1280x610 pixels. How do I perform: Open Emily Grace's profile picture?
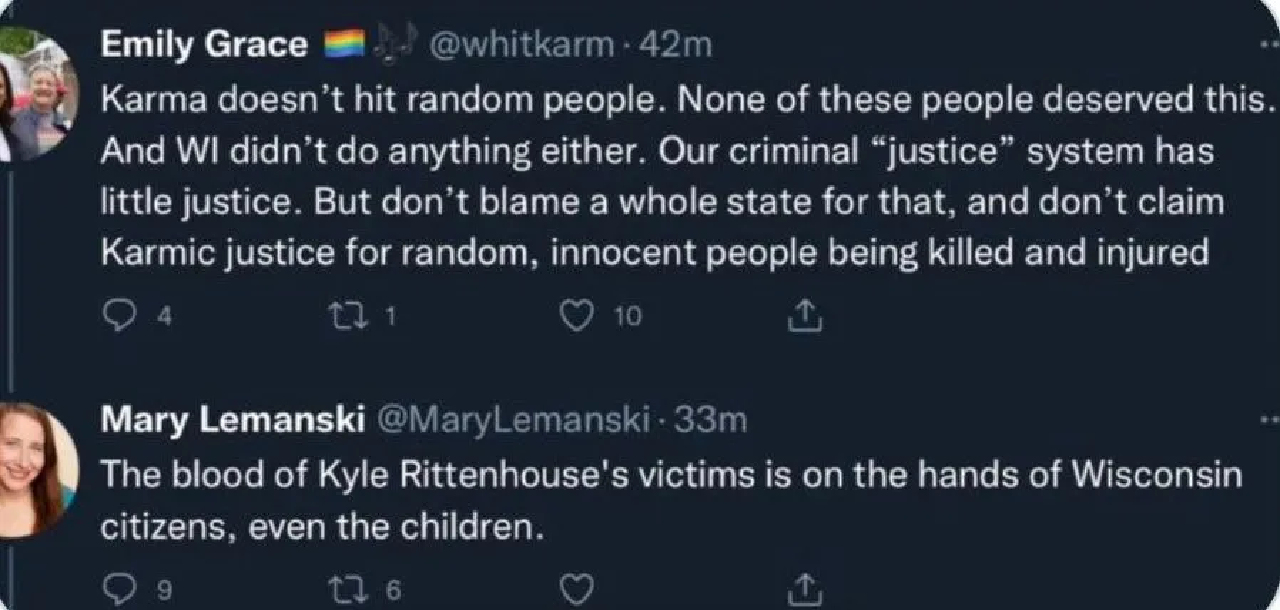[x=37, y=95]
